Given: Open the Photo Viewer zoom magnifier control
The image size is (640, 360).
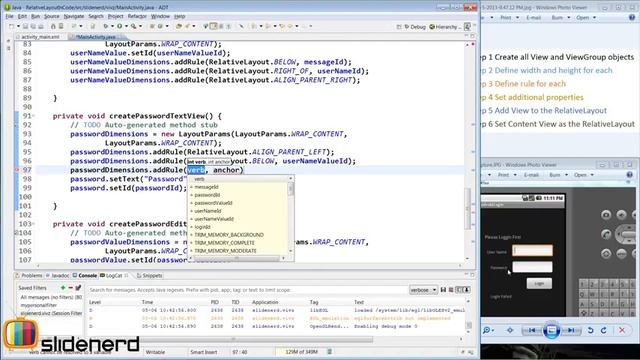Looking at the screenshot, I should (488, 330).
